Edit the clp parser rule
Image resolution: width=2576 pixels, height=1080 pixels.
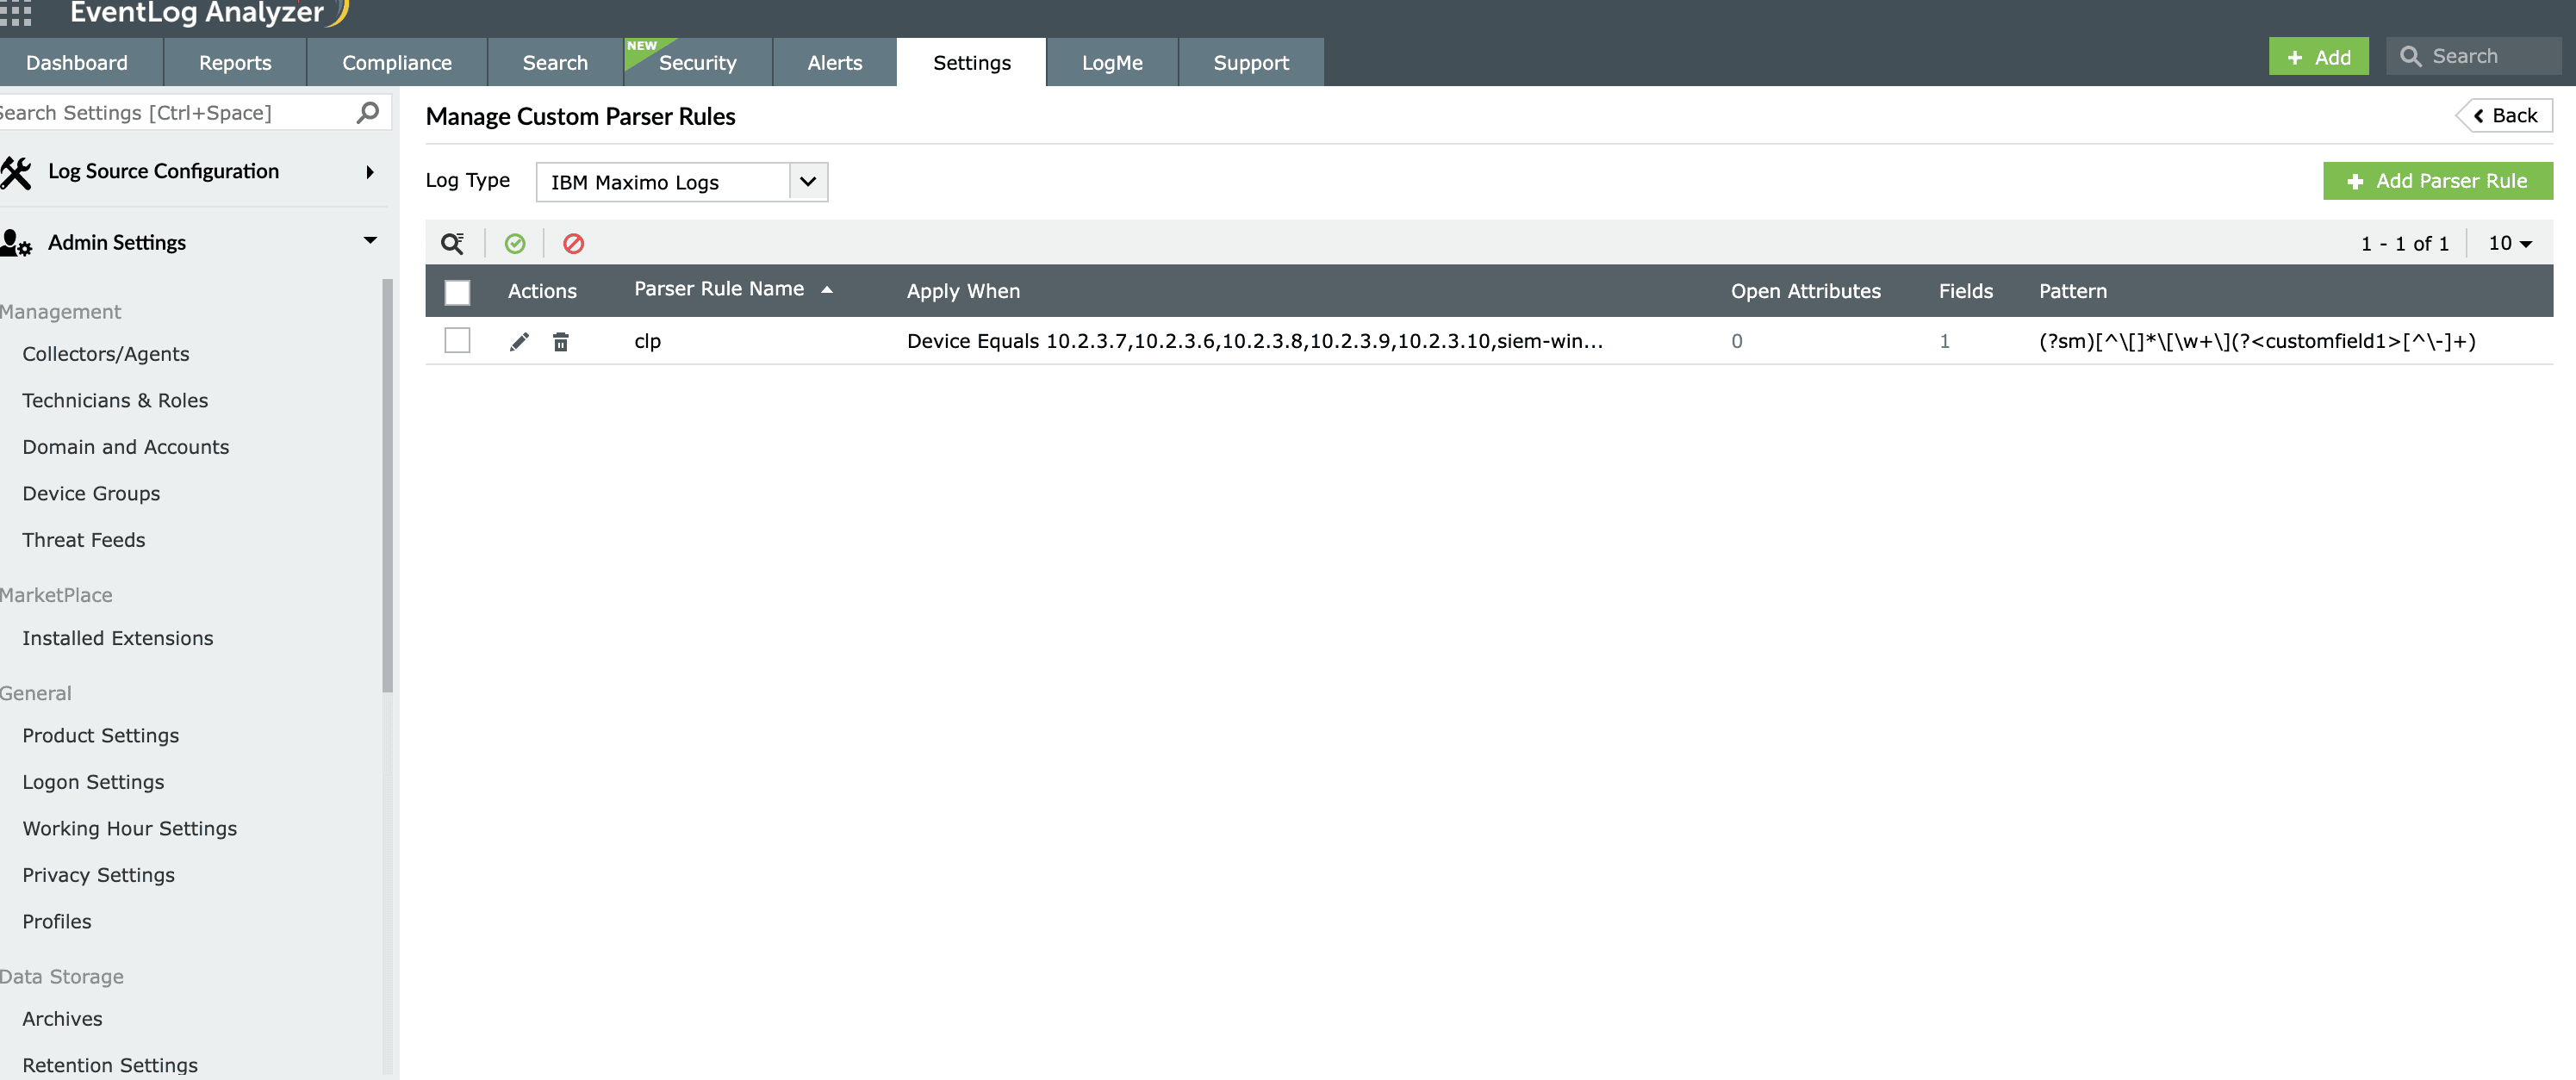click(519, 341)
